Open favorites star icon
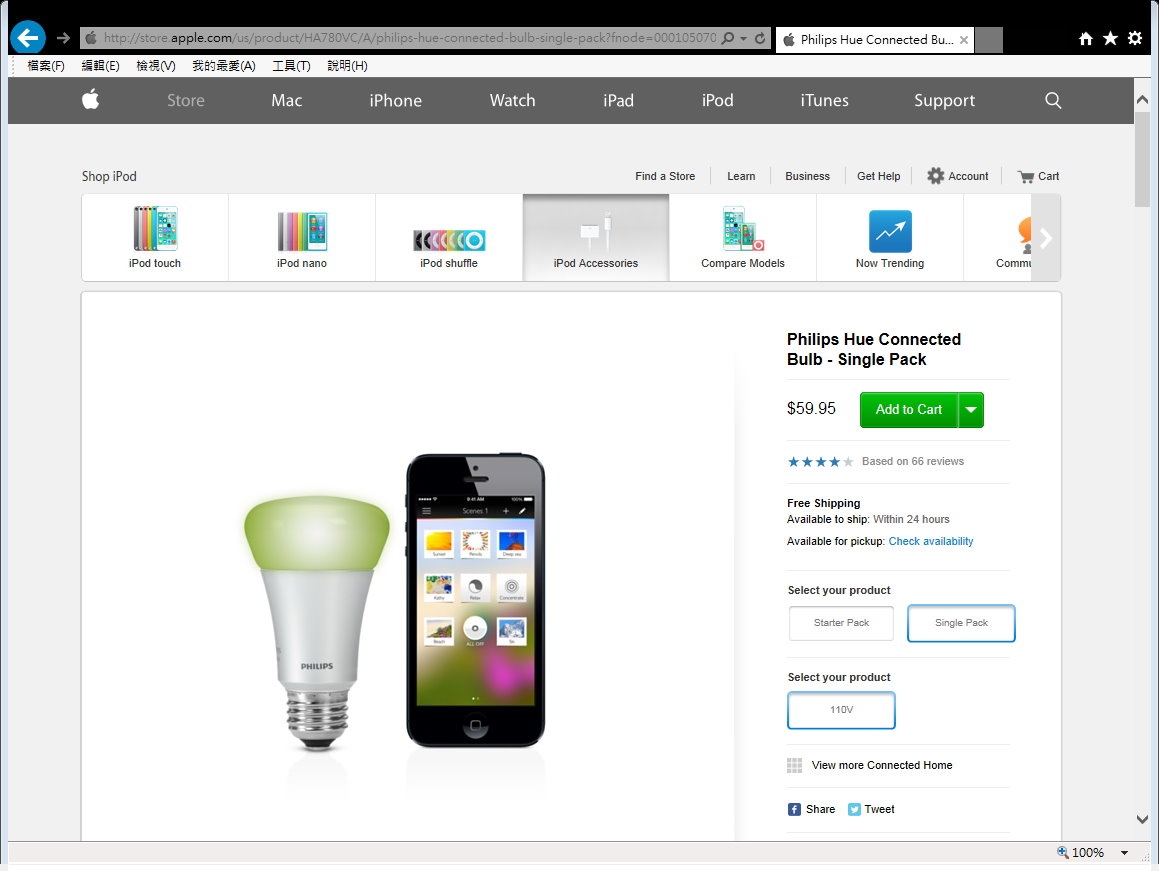 pyautogui.click(x=1110, y=38)
